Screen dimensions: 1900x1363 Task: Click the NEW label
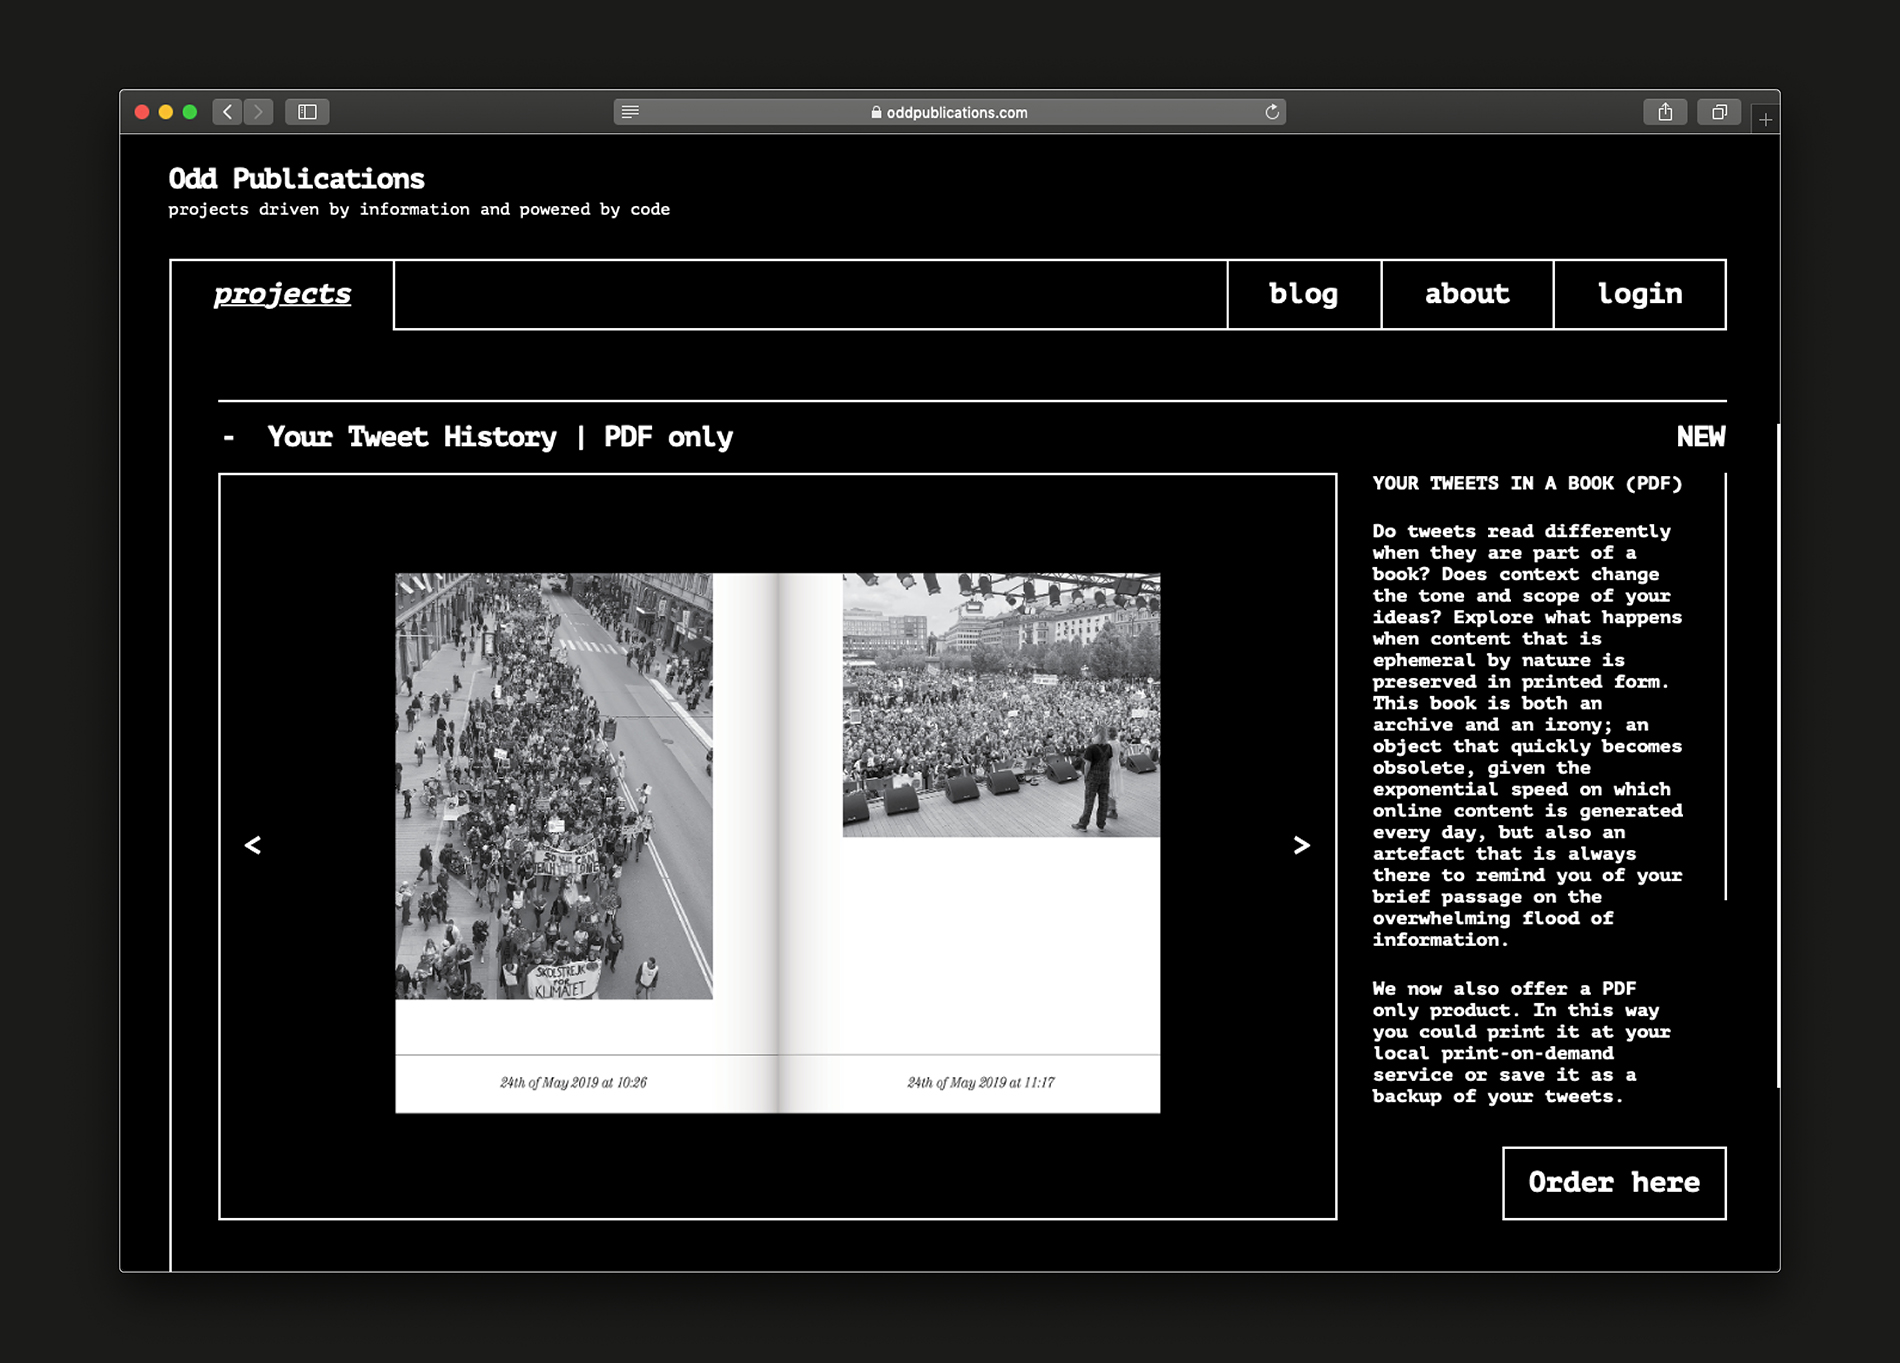pos(1701,437)
